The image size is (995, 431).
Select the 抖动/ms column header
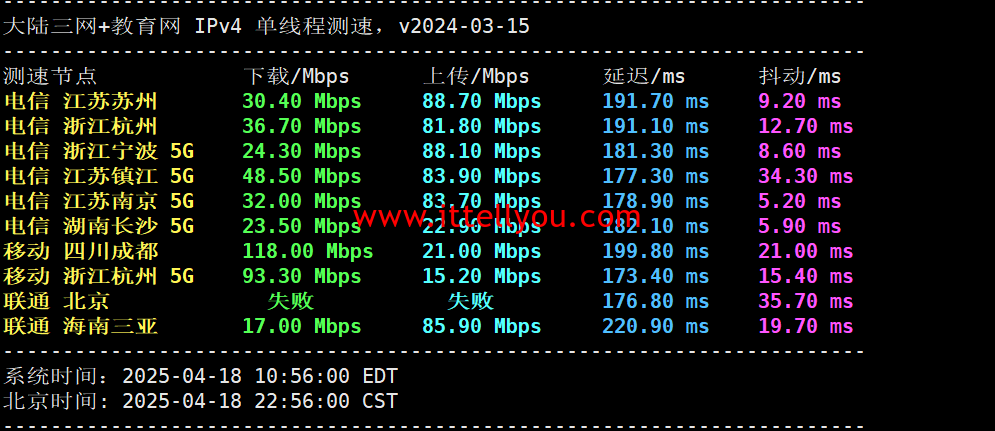800,77
